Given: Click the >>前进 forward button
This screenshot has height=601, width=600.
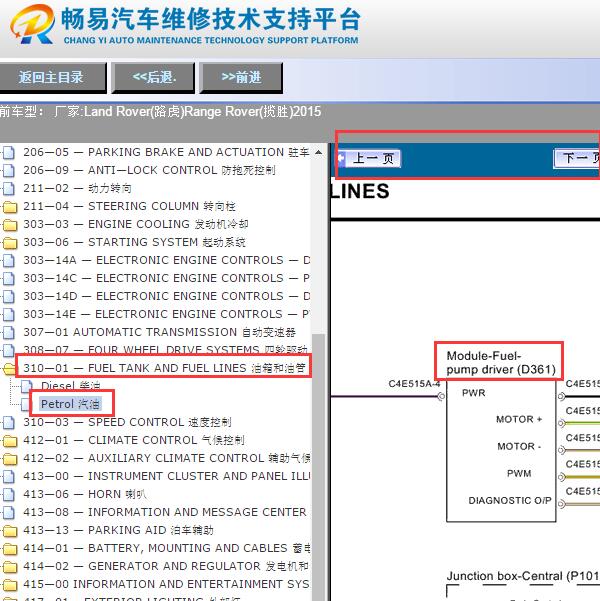Looking at the screenshot, I should 241,77.
